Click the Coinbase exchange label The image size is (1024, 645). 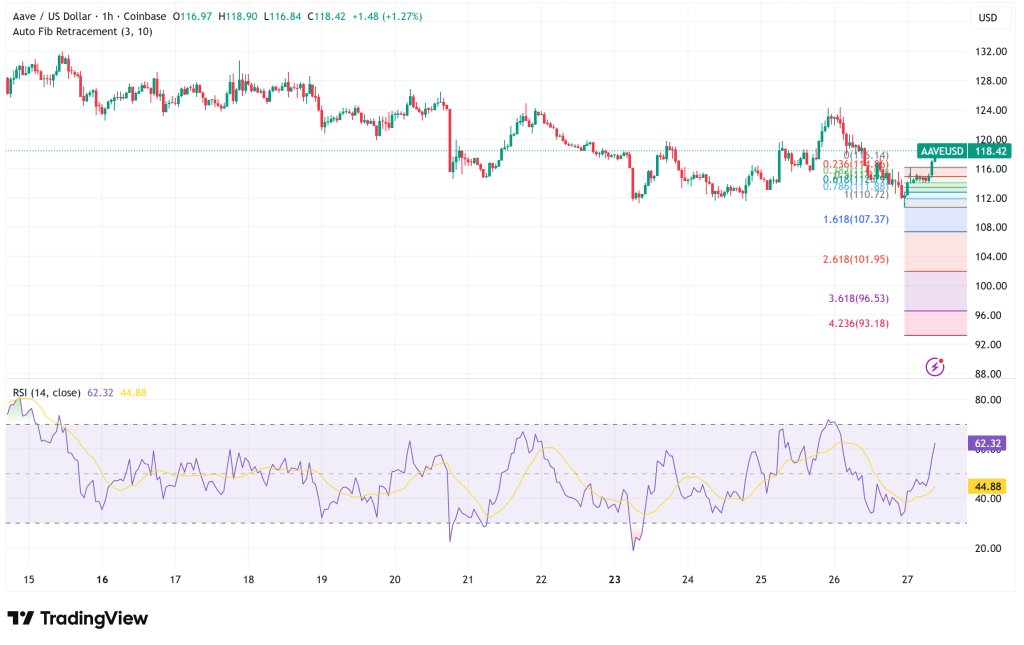tap(147, 16)
